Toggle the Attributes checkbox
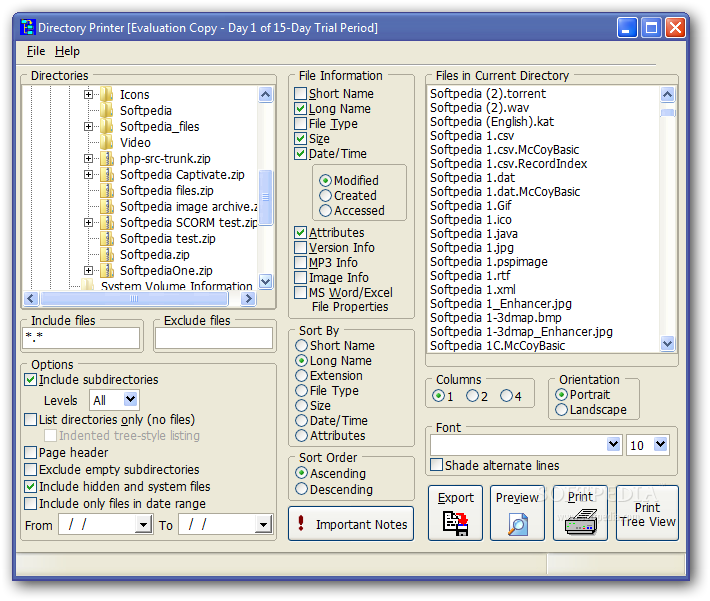The width and height of the screenshot is (710, 601). tap(300, 232)
